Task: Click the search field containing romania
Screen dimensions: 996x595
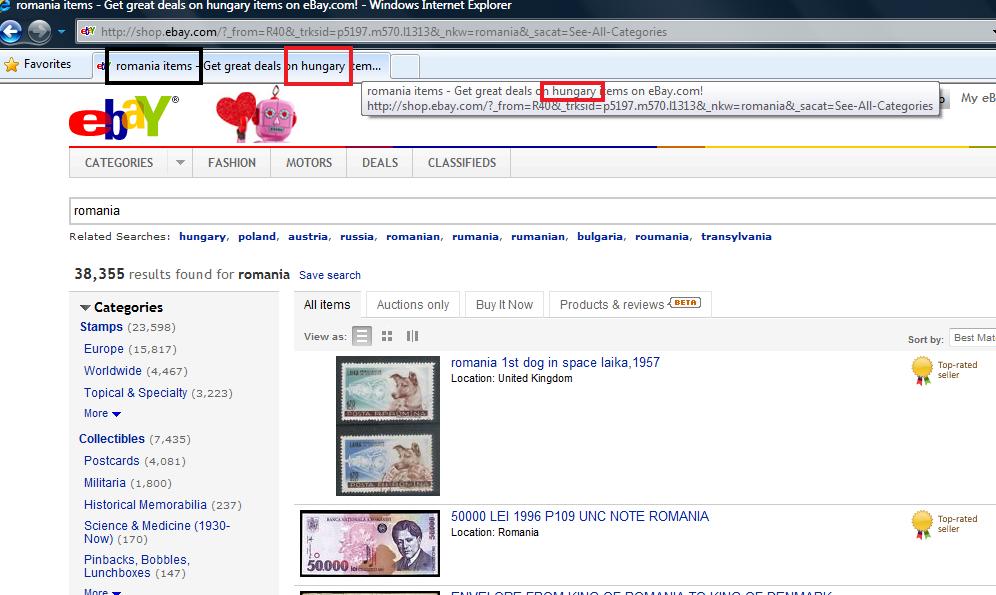Action: [x=500, y=211]
